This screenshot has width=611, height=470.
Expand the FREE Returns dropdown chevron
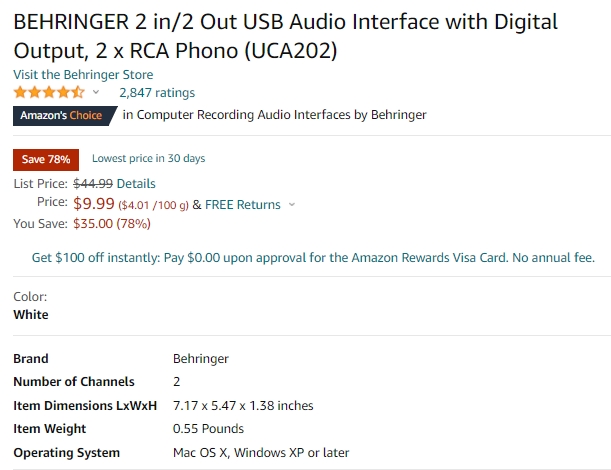click(x=292, y=205)
